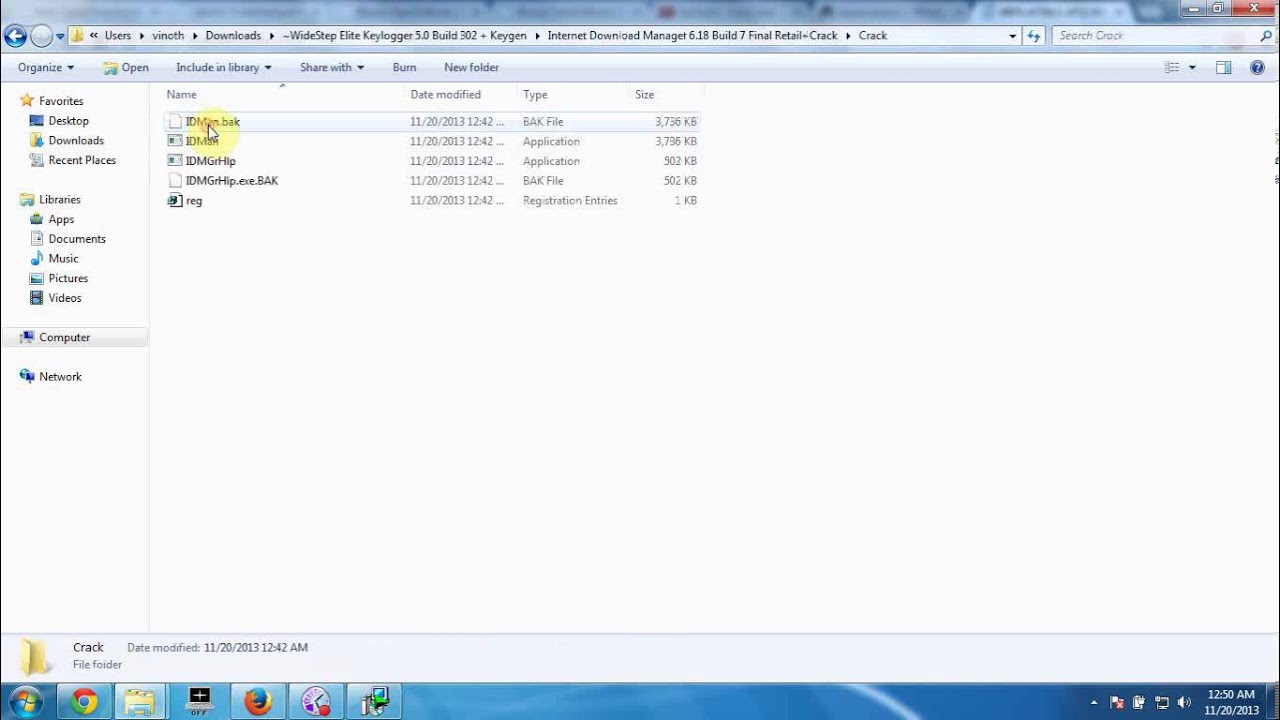Screen dimensions: 1280x720
Task: Sort by the Date modified column header
Action: 462,94
